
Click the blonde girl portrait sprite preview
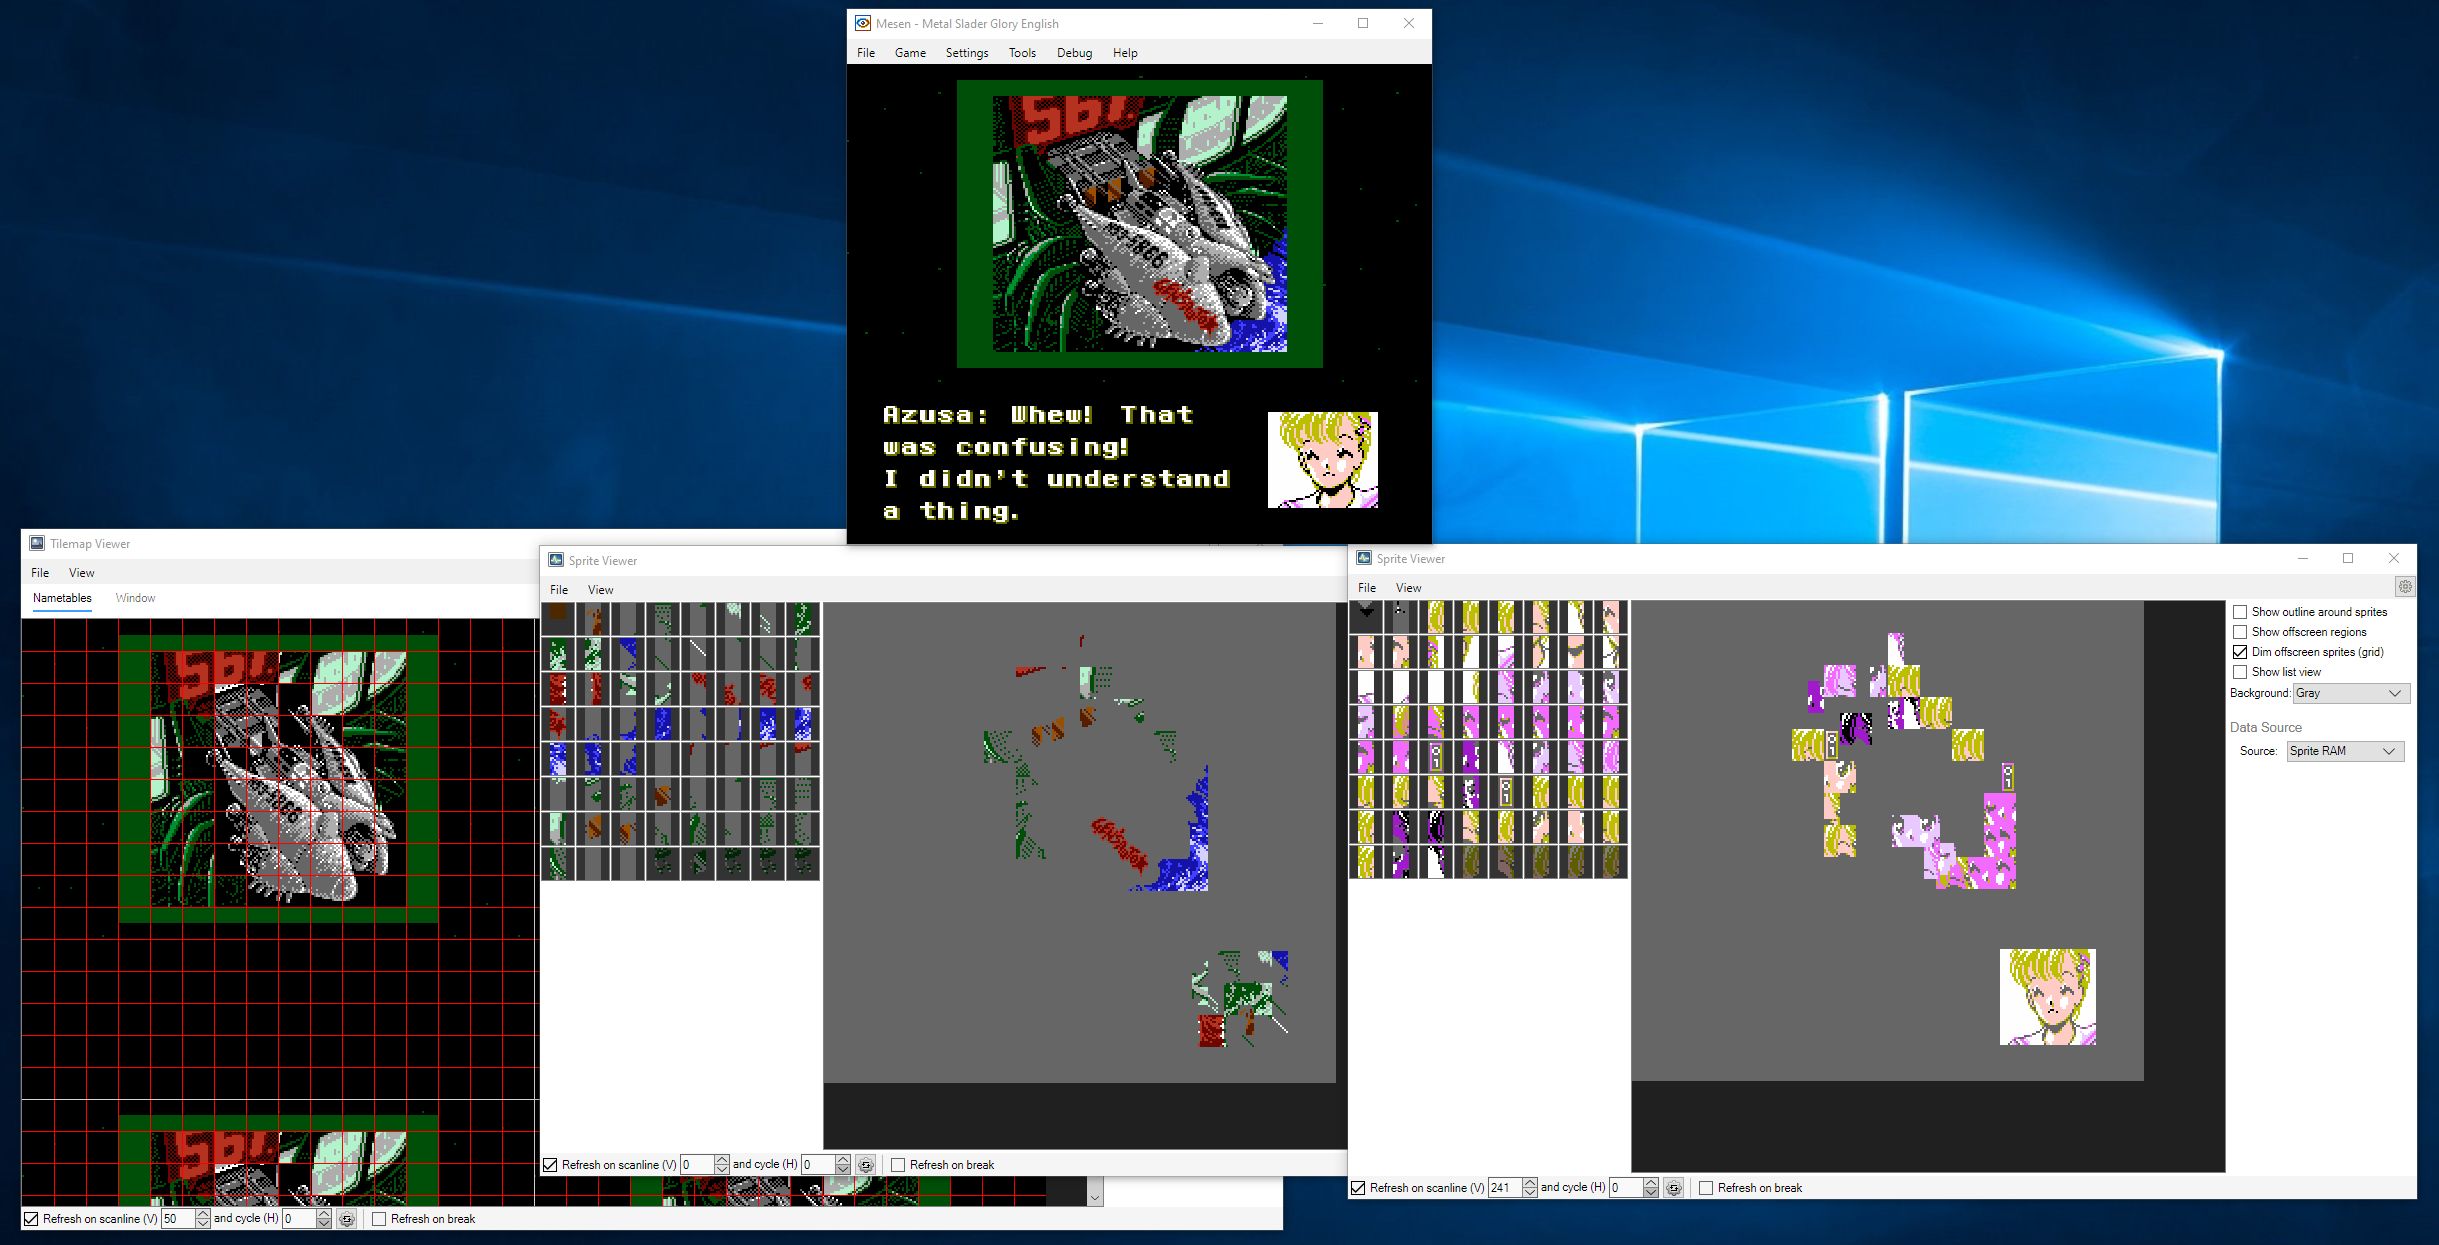[x=2047, y=997]
